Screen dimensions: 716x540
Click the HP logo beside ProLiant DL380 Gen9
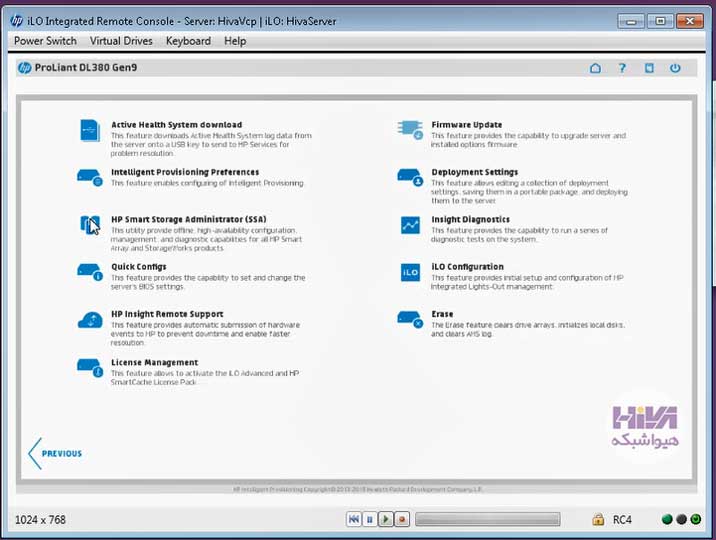(25, 68)
